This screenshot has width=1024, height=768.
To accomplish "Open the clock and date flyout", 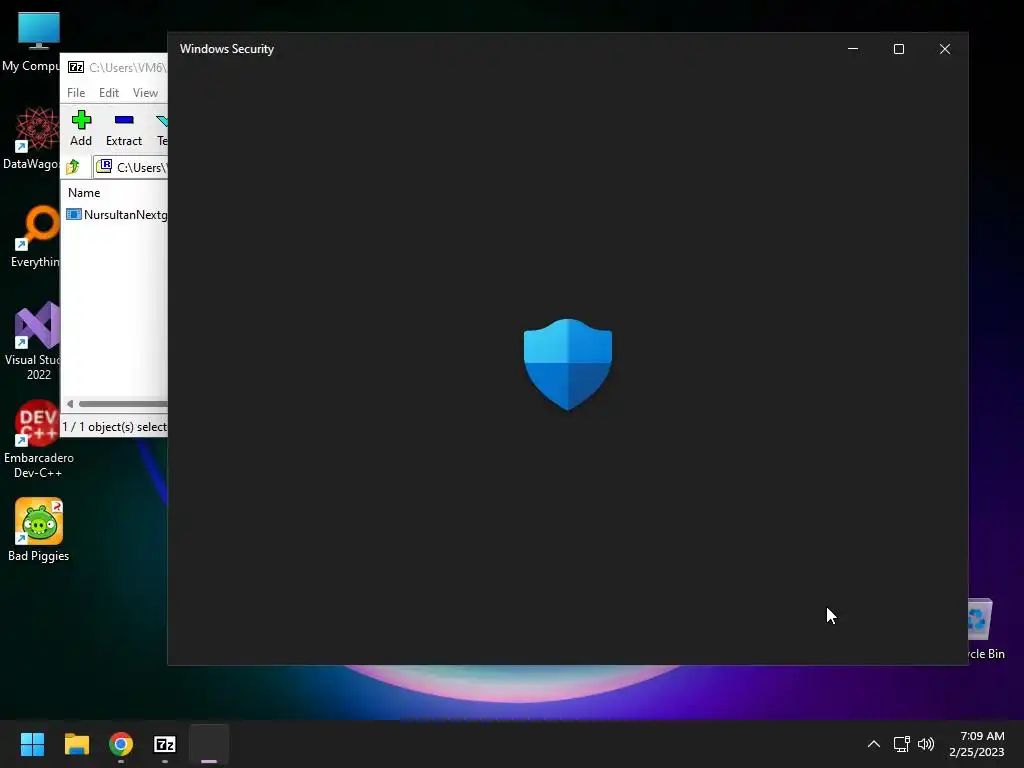I will click(977, 744).
